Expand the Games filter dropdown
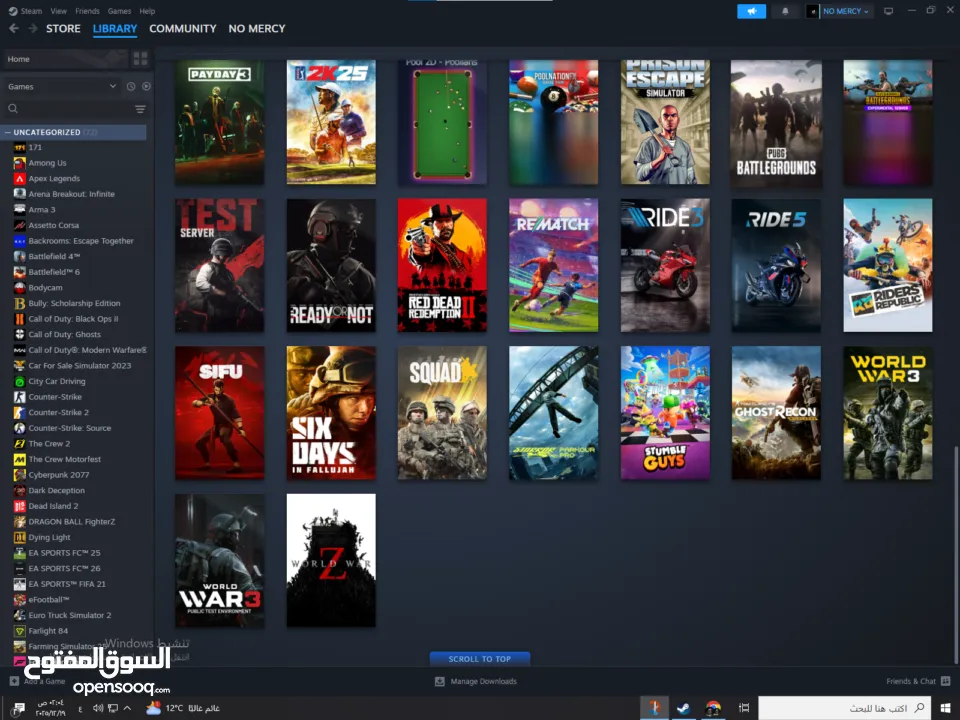Image resolution: width=960 pixels, height=720 pixels. tap(62, 86)
